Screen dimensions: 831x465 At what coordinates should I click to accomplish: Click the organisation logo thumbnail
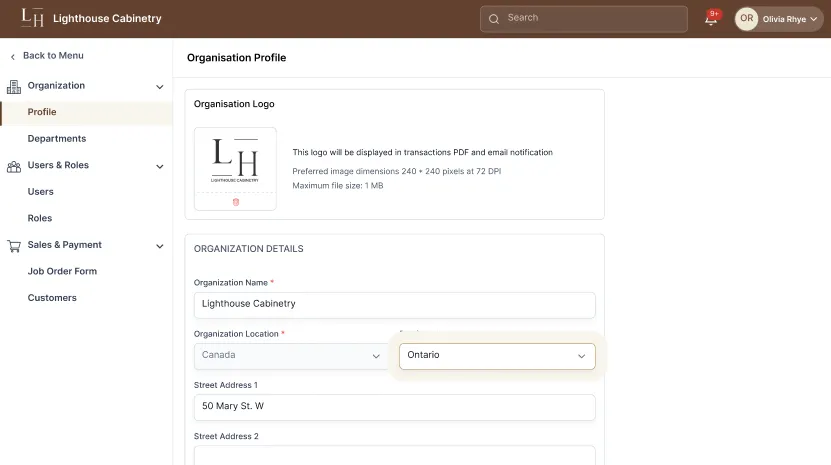point(235,160)
